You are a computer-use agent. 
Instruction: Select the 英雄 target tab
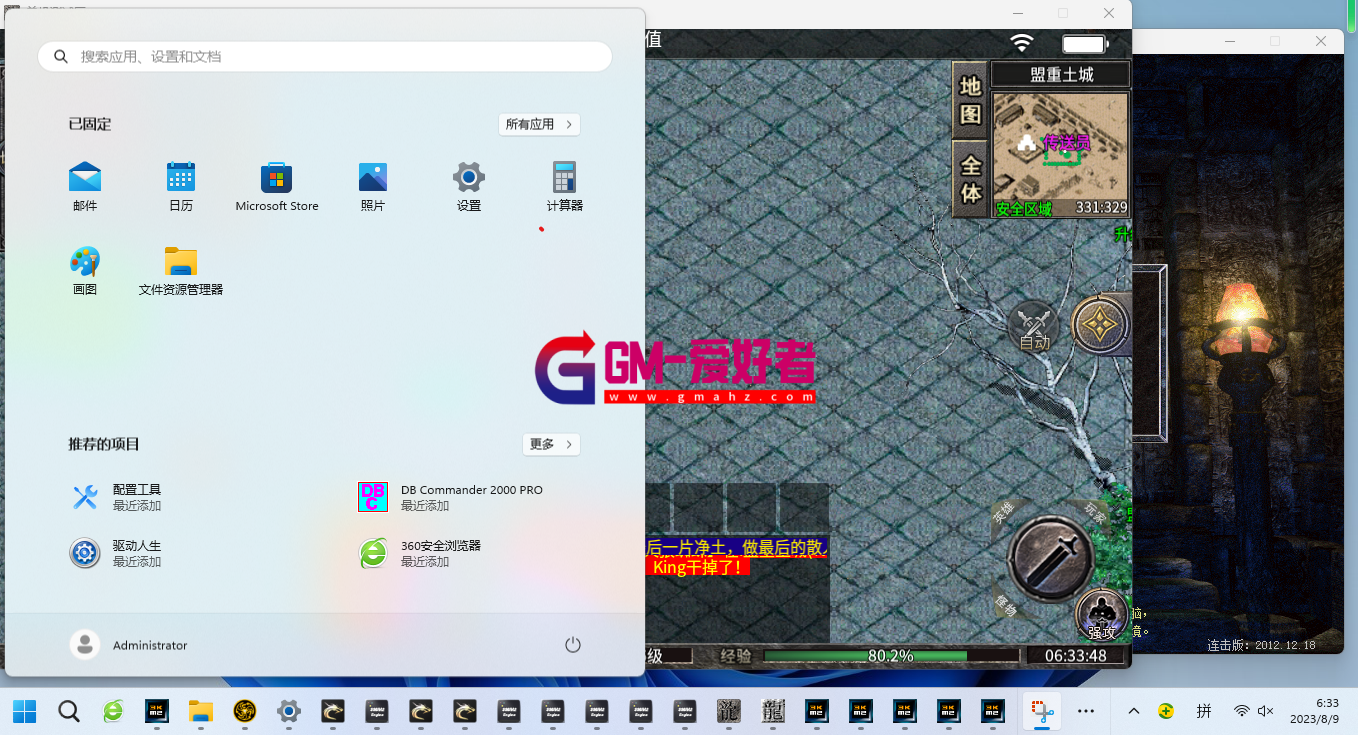tap(1003, 513)
